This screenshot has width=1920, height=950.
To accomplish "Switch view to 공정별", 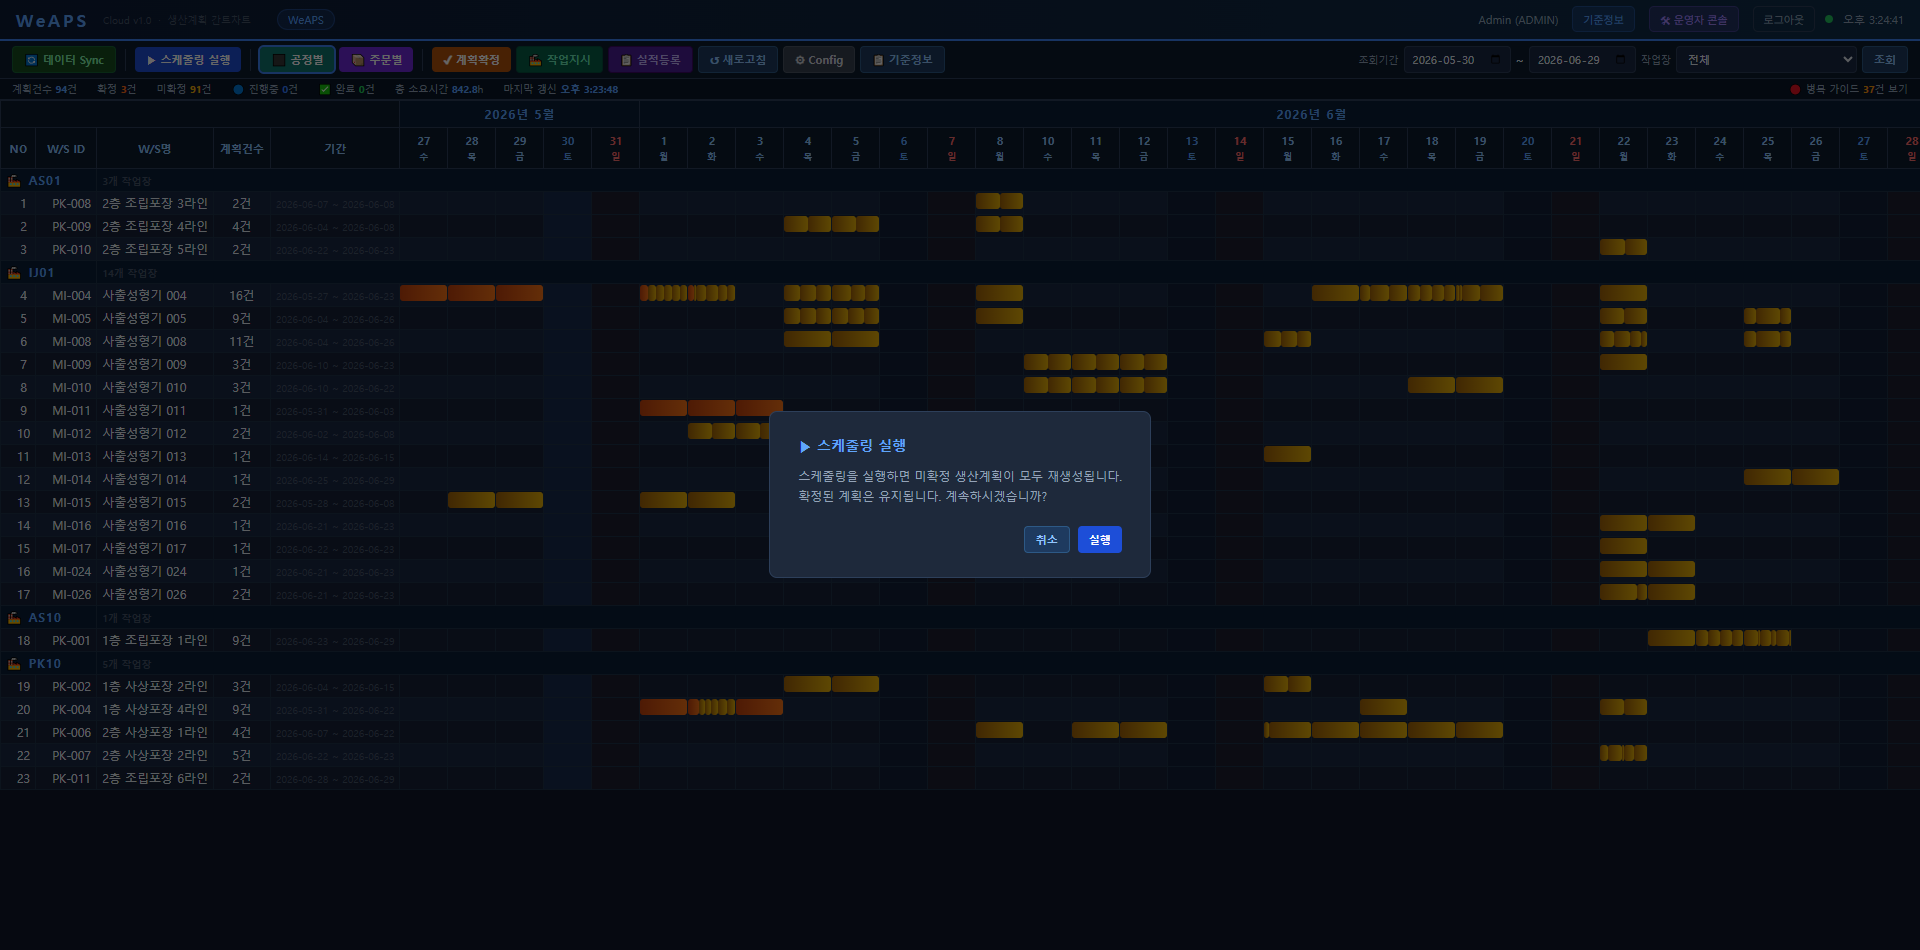I will pyautogui.click(x=297, y=60).
